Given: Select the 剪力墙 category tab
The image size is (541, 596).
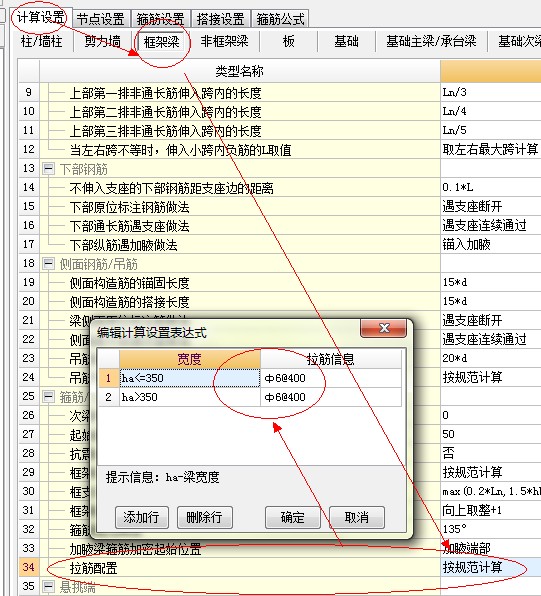Looking at the screenshot, I should click(102, 41).
